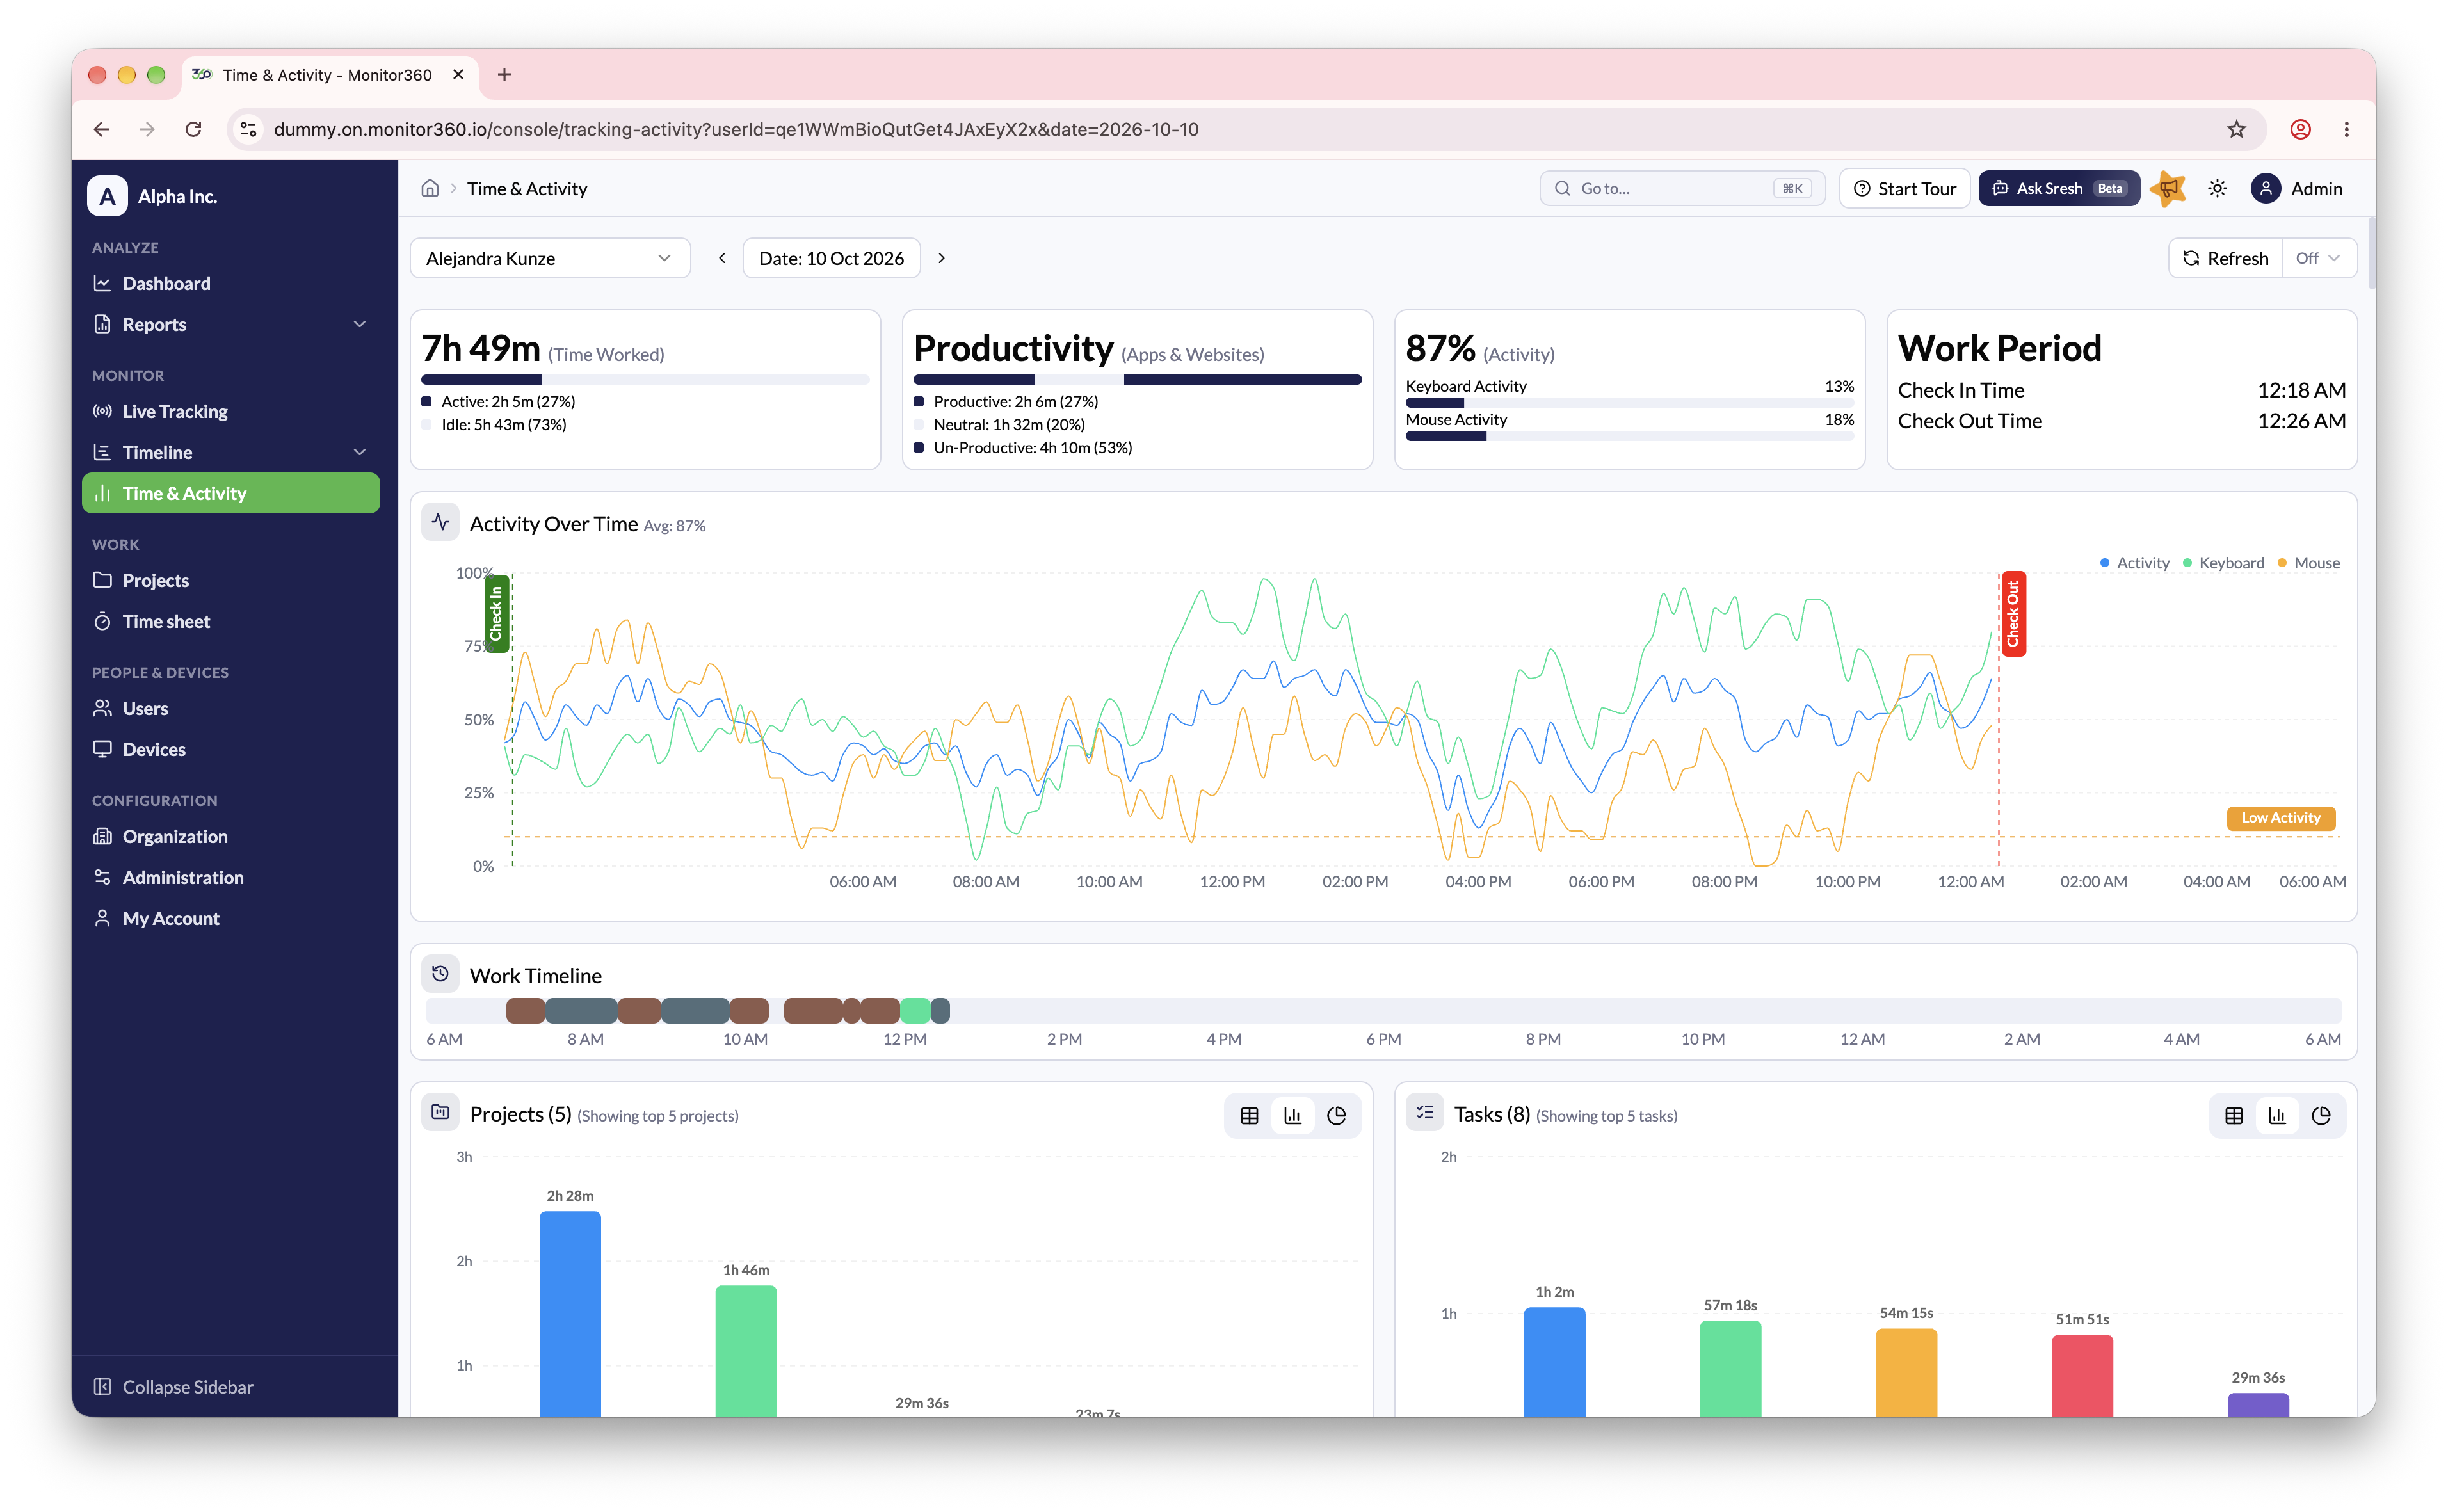Go to previous date arrow

[722, 258]
